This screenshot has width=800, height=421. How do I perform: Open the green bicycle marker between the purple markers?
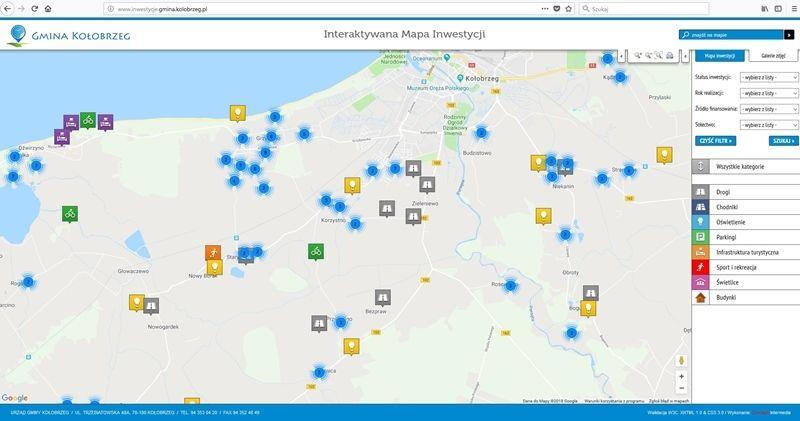pyautogui.click(x=88, y=120)
